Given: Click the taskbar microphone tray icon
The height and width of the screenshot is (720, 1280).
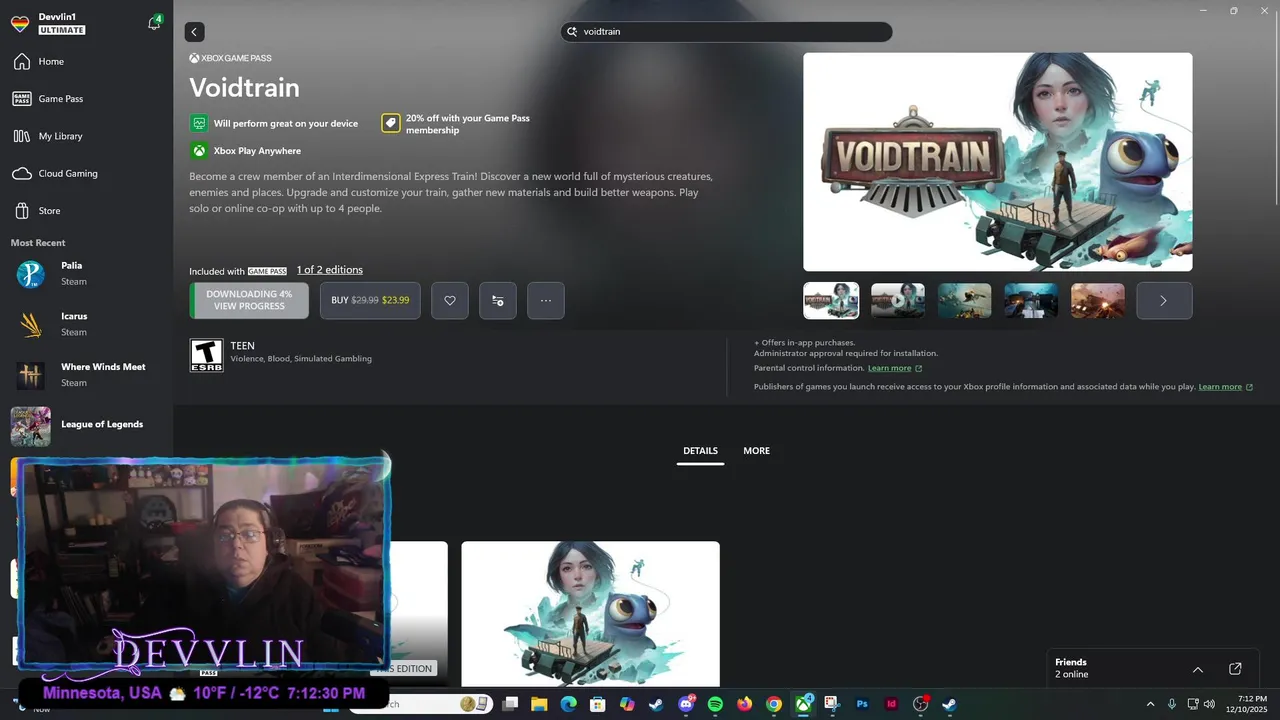Looking at the screenshot, I should click(x=1172, y=704).
